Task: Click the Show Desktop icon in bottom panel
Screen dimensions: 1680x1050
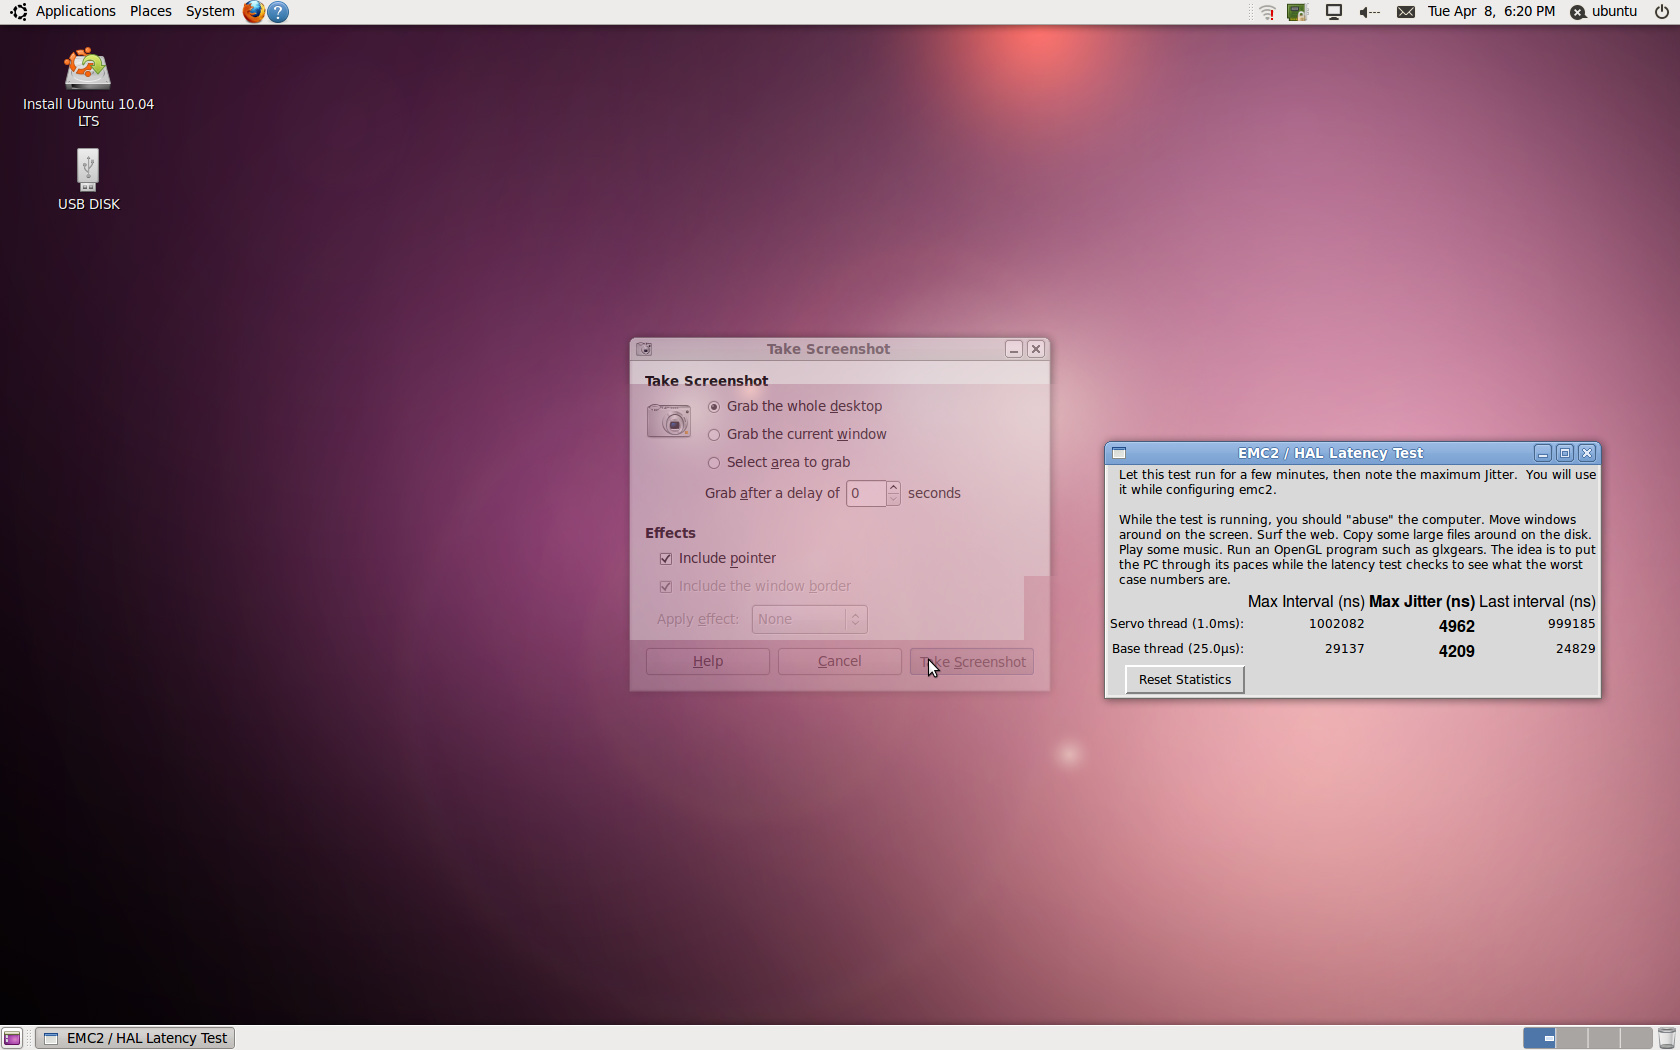Action: click(12, 1038)
